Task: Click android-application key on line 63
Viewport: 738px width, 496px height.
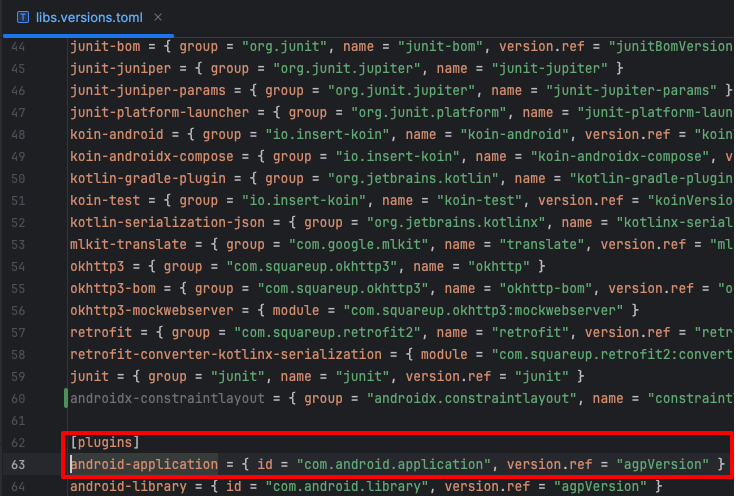Action: tap(144, 465)
